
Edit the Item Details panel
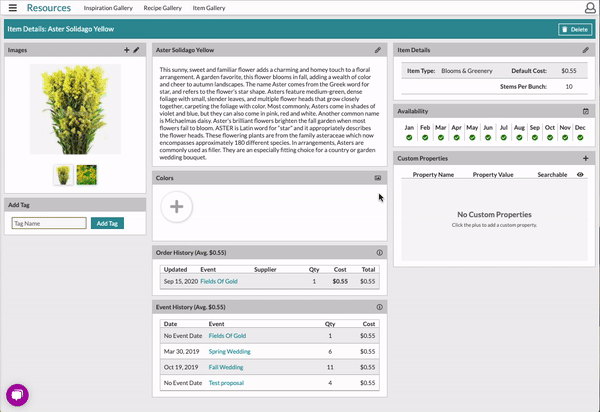click(585, 49)
